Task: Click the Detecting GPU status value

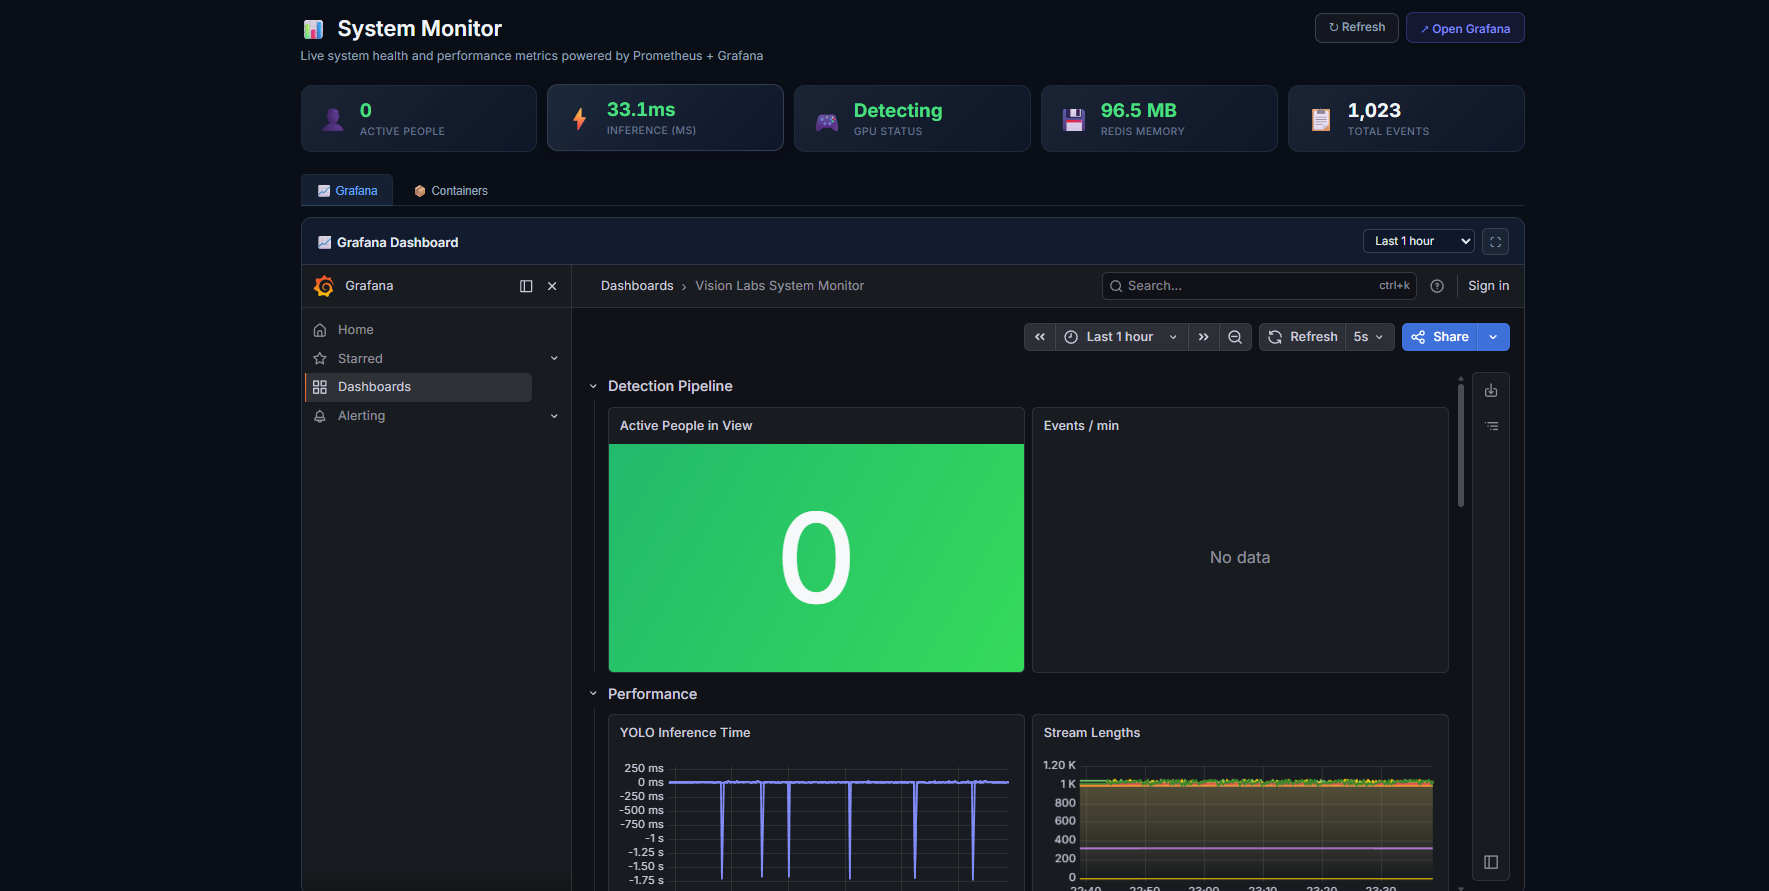Action: pos(898,110)
